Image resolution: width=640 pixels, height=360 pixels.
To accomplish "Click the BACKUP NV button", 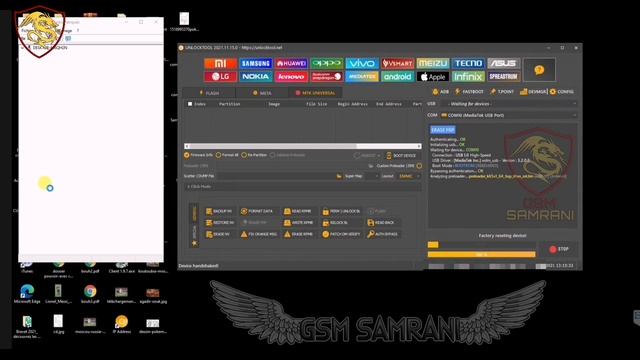I will tap(220, 211).
